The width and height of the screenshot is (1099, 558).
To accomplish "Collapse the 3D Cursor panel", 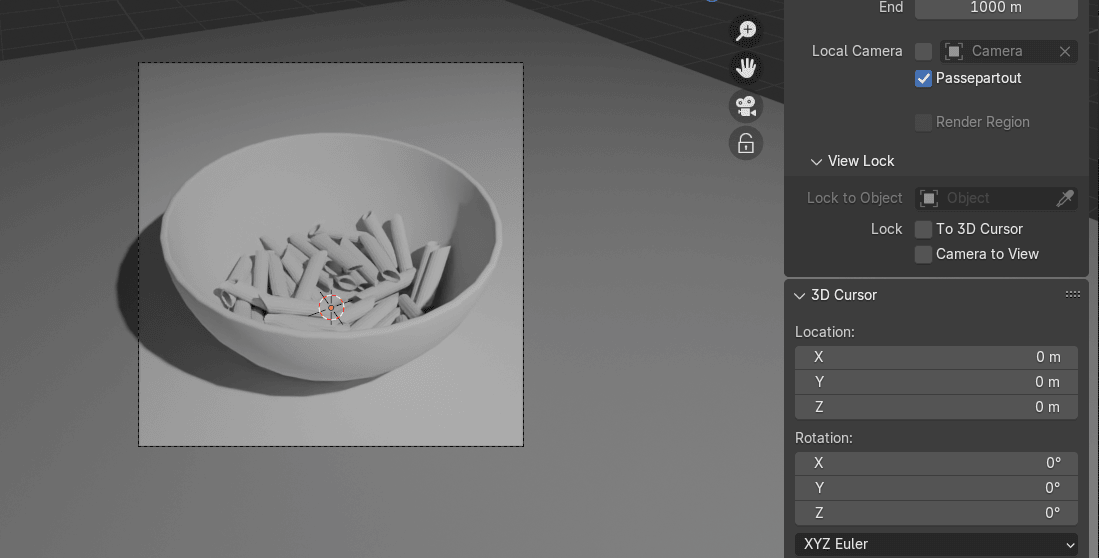I will tap(800, 295).
